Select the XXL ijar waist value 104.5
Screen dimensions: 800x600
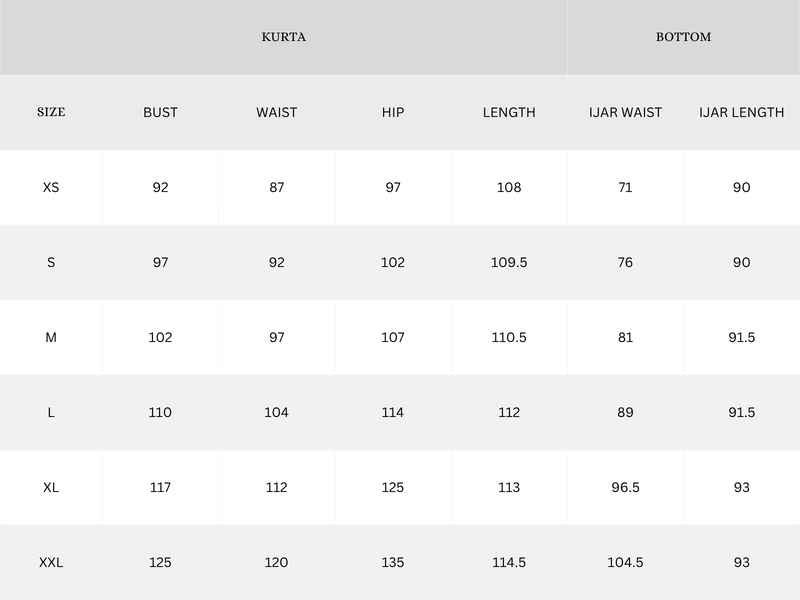click(x=625, y=563)
